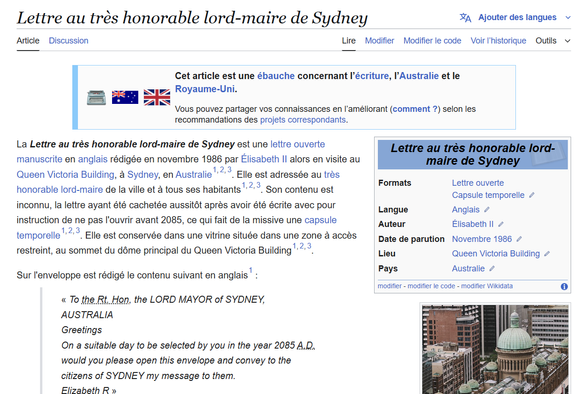Image resolution: width=584 pixels, height=394 pixels.
Task: Select the Lire tab
Action: (x=349, y=41)
